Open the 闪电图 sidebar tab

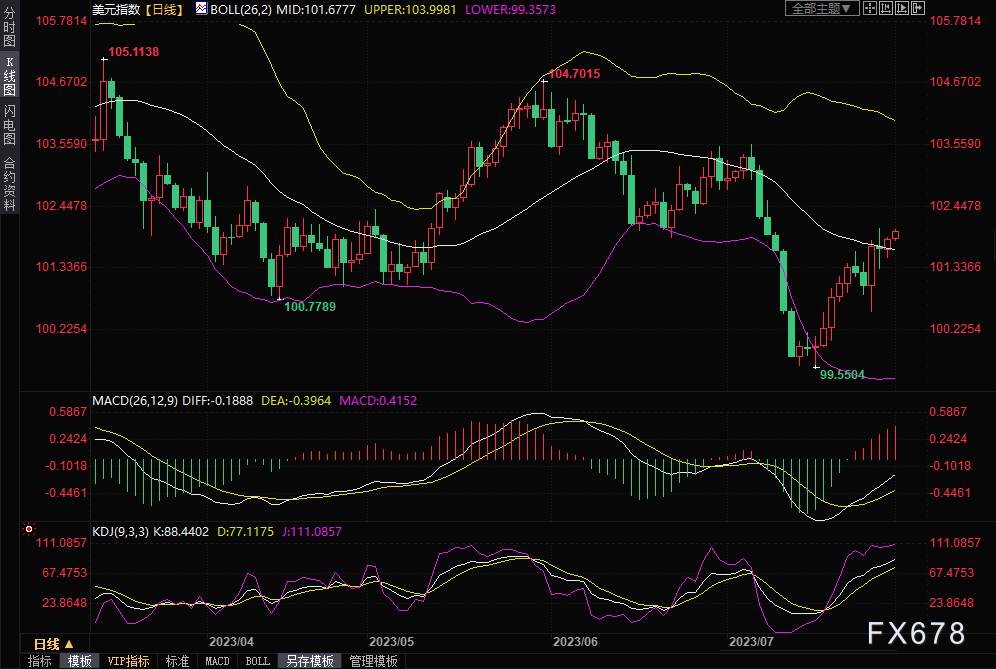tap(9, 125)
